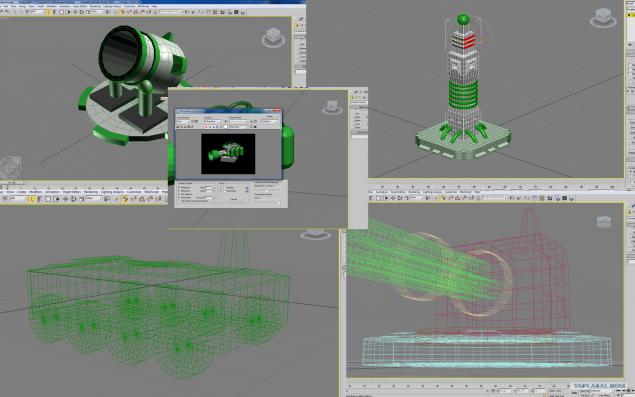Click the Render button in the frame window

(x=233, y=199)
